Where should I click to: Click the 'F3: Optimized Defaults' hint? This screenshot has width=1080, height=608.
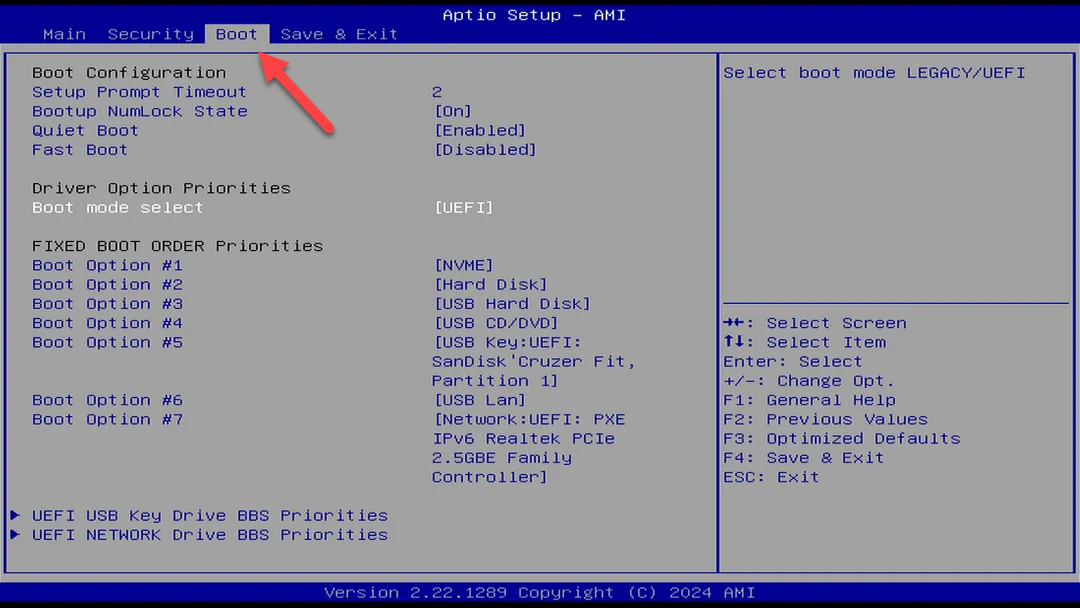point(842,439)
